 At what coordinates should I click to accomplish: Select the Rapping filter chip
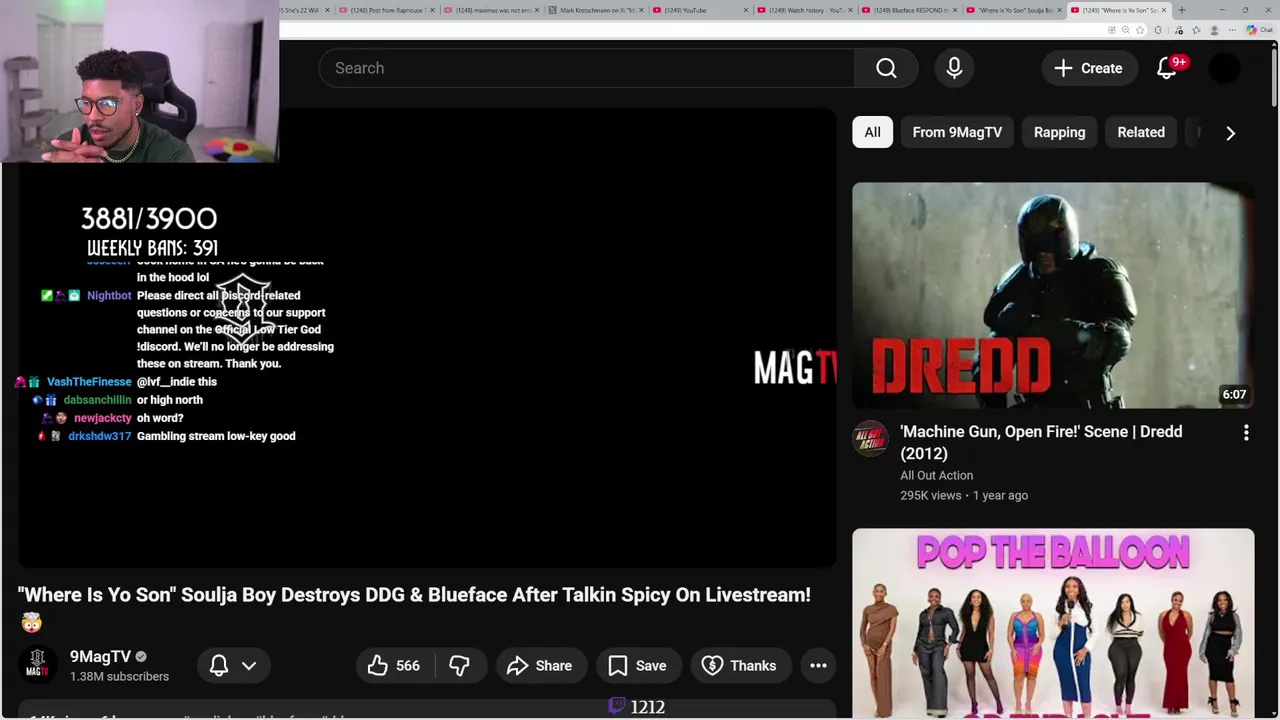click(x=1059, y=132)
